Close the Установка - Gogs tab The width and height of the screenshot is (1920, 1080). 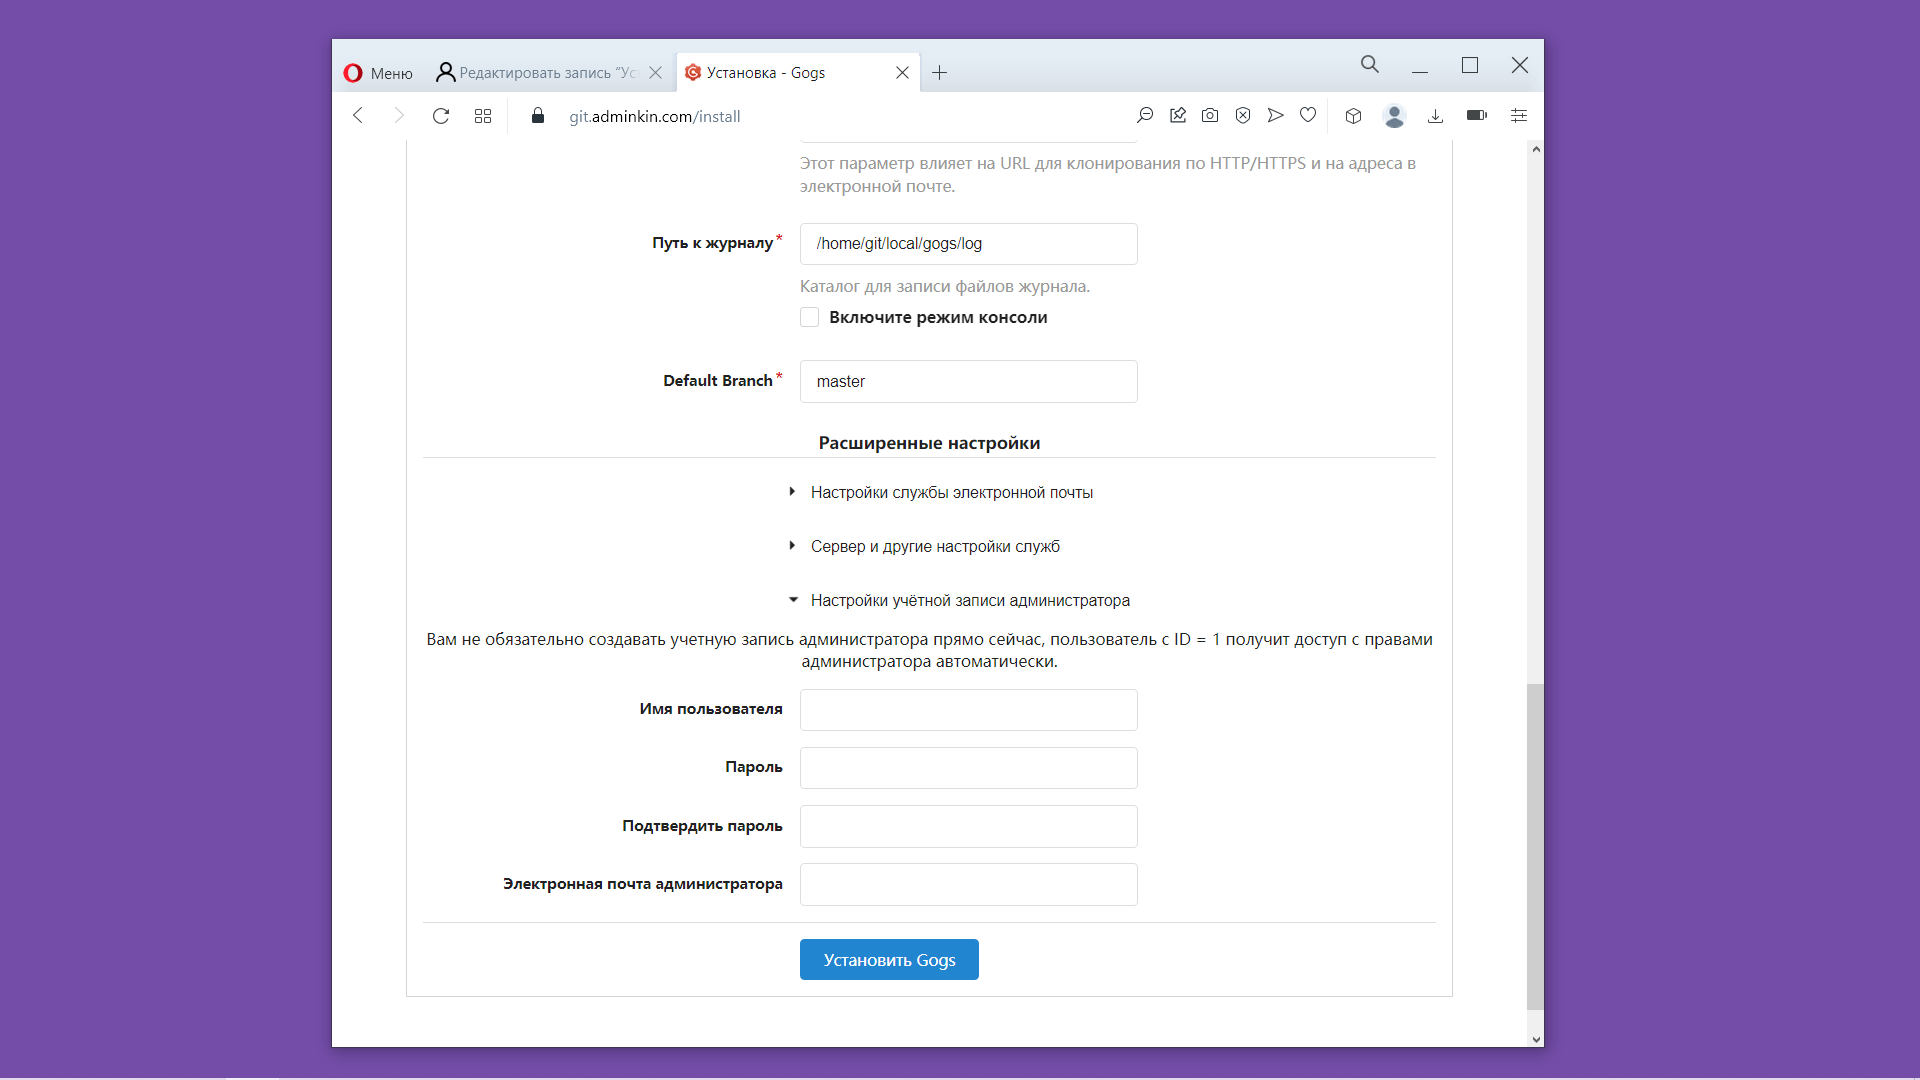902,73
